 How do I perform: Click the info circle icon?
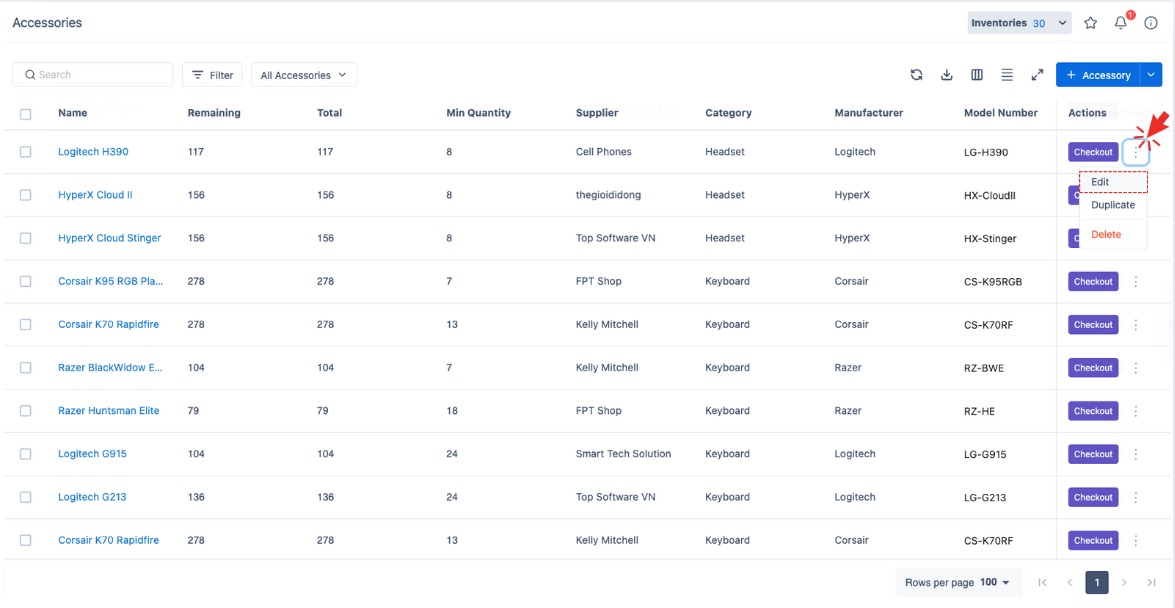[x=1151, y=23]
